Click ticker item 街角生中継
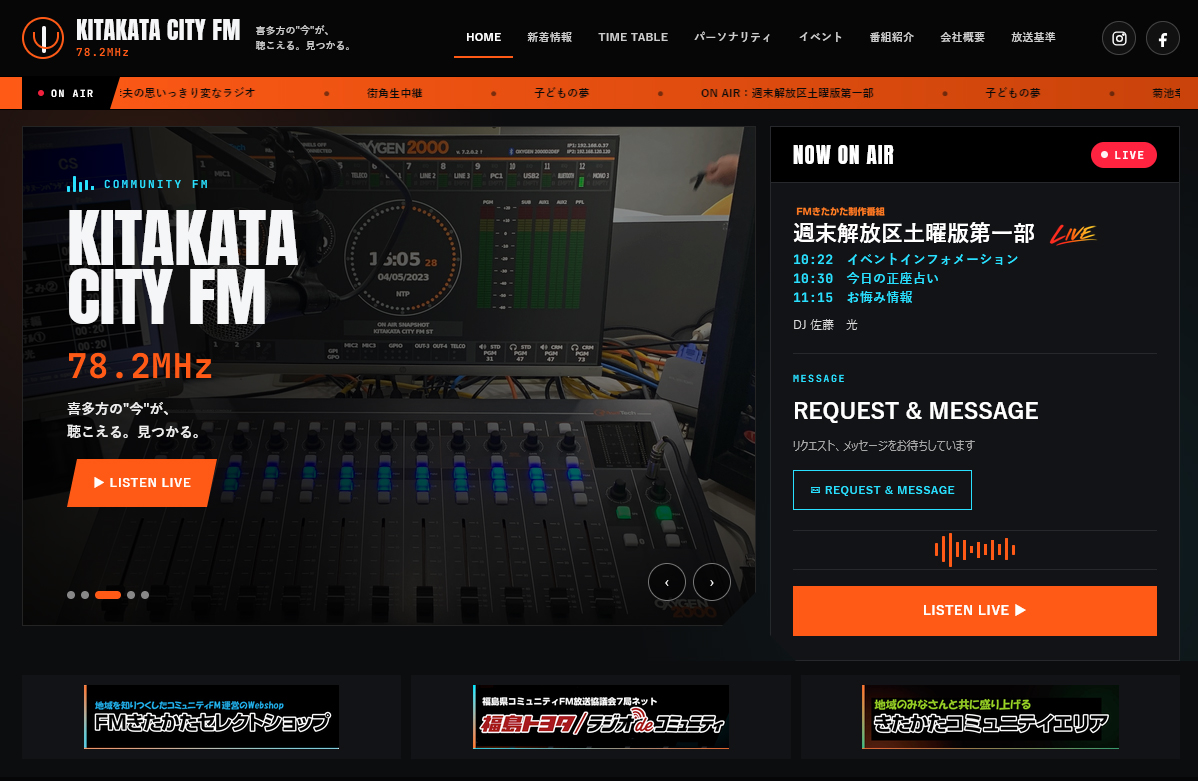Image resolution: width=1198 pixels, height=781 pixels. pos(394,93)
